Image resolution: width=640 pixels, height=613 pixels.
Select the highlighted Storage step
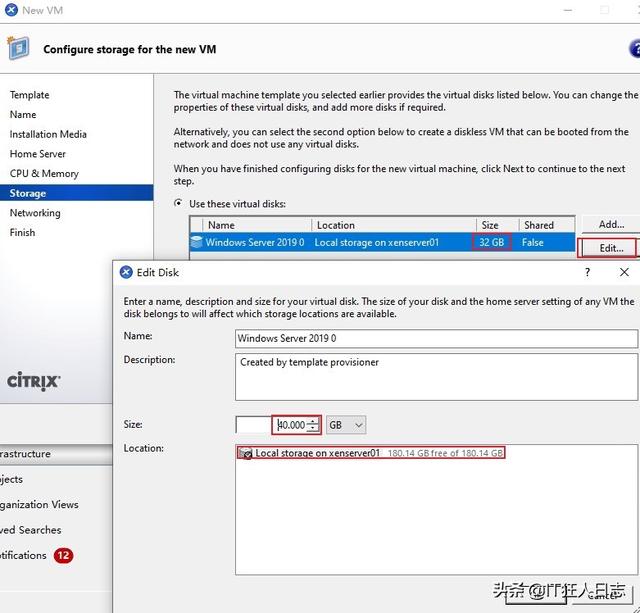76,193
